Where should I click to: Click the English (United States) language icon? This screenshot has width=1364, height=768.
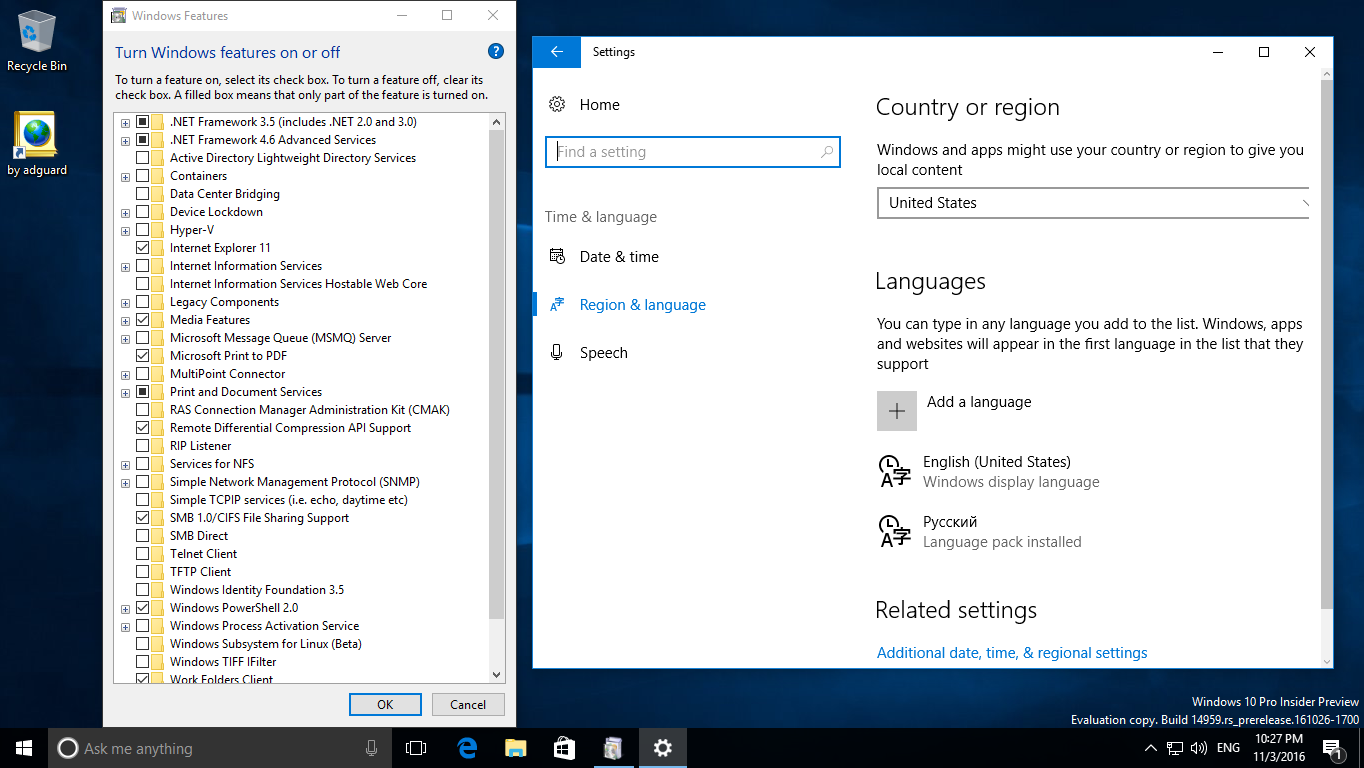point(894,471)
